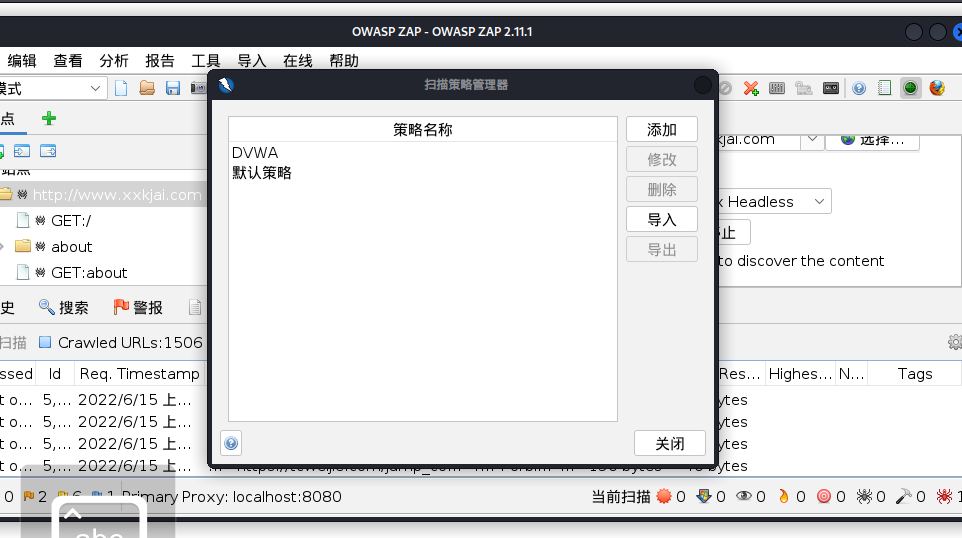Click the Req. Timestamp column header

[x=139, y=374]
